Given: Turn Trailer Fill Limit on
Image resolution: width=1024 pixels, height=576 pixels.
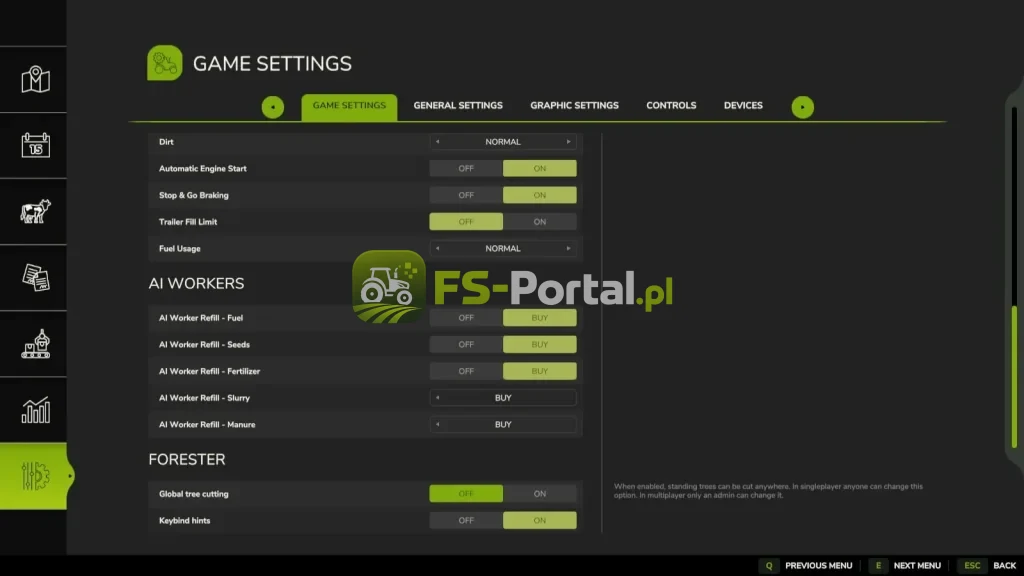Looking at the screenshot, I should click(539, 222).
